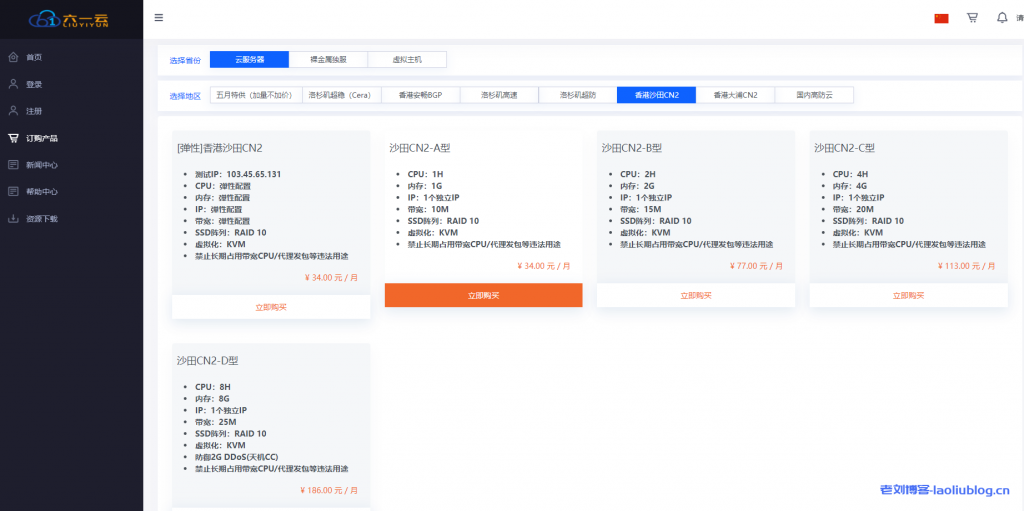1024x511 pixels.
Task: Click the home icon beside 首页
Action: click(x=13, y=58)
